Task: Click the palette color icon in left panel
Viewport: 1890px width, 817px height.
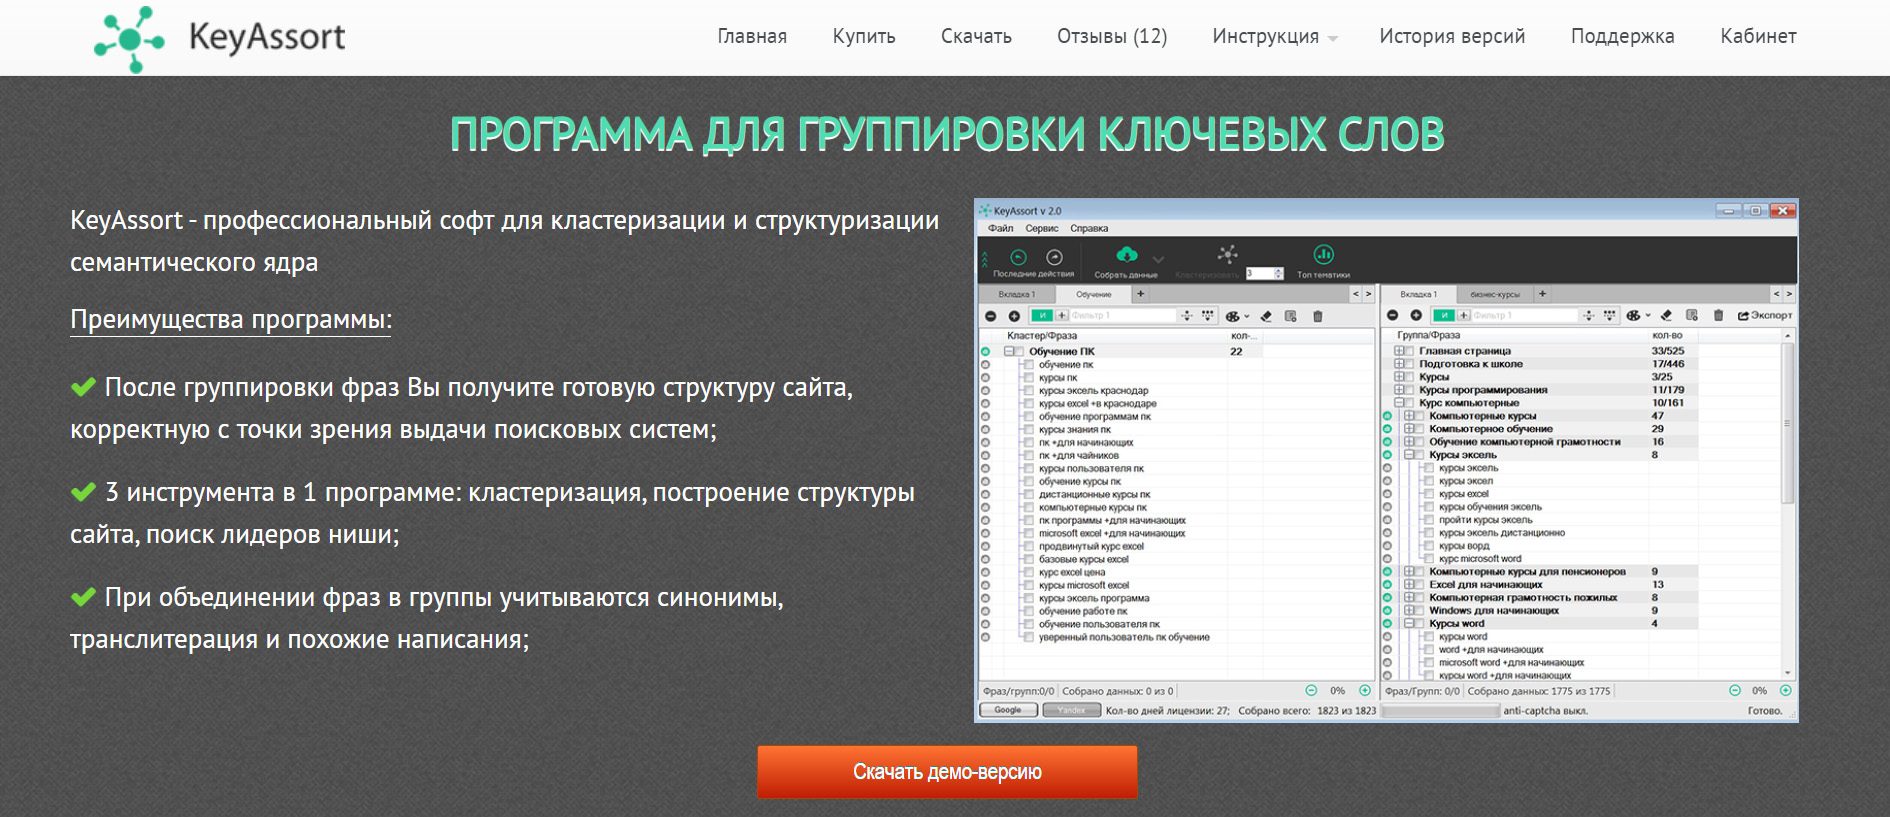Action: [1233, 316]
